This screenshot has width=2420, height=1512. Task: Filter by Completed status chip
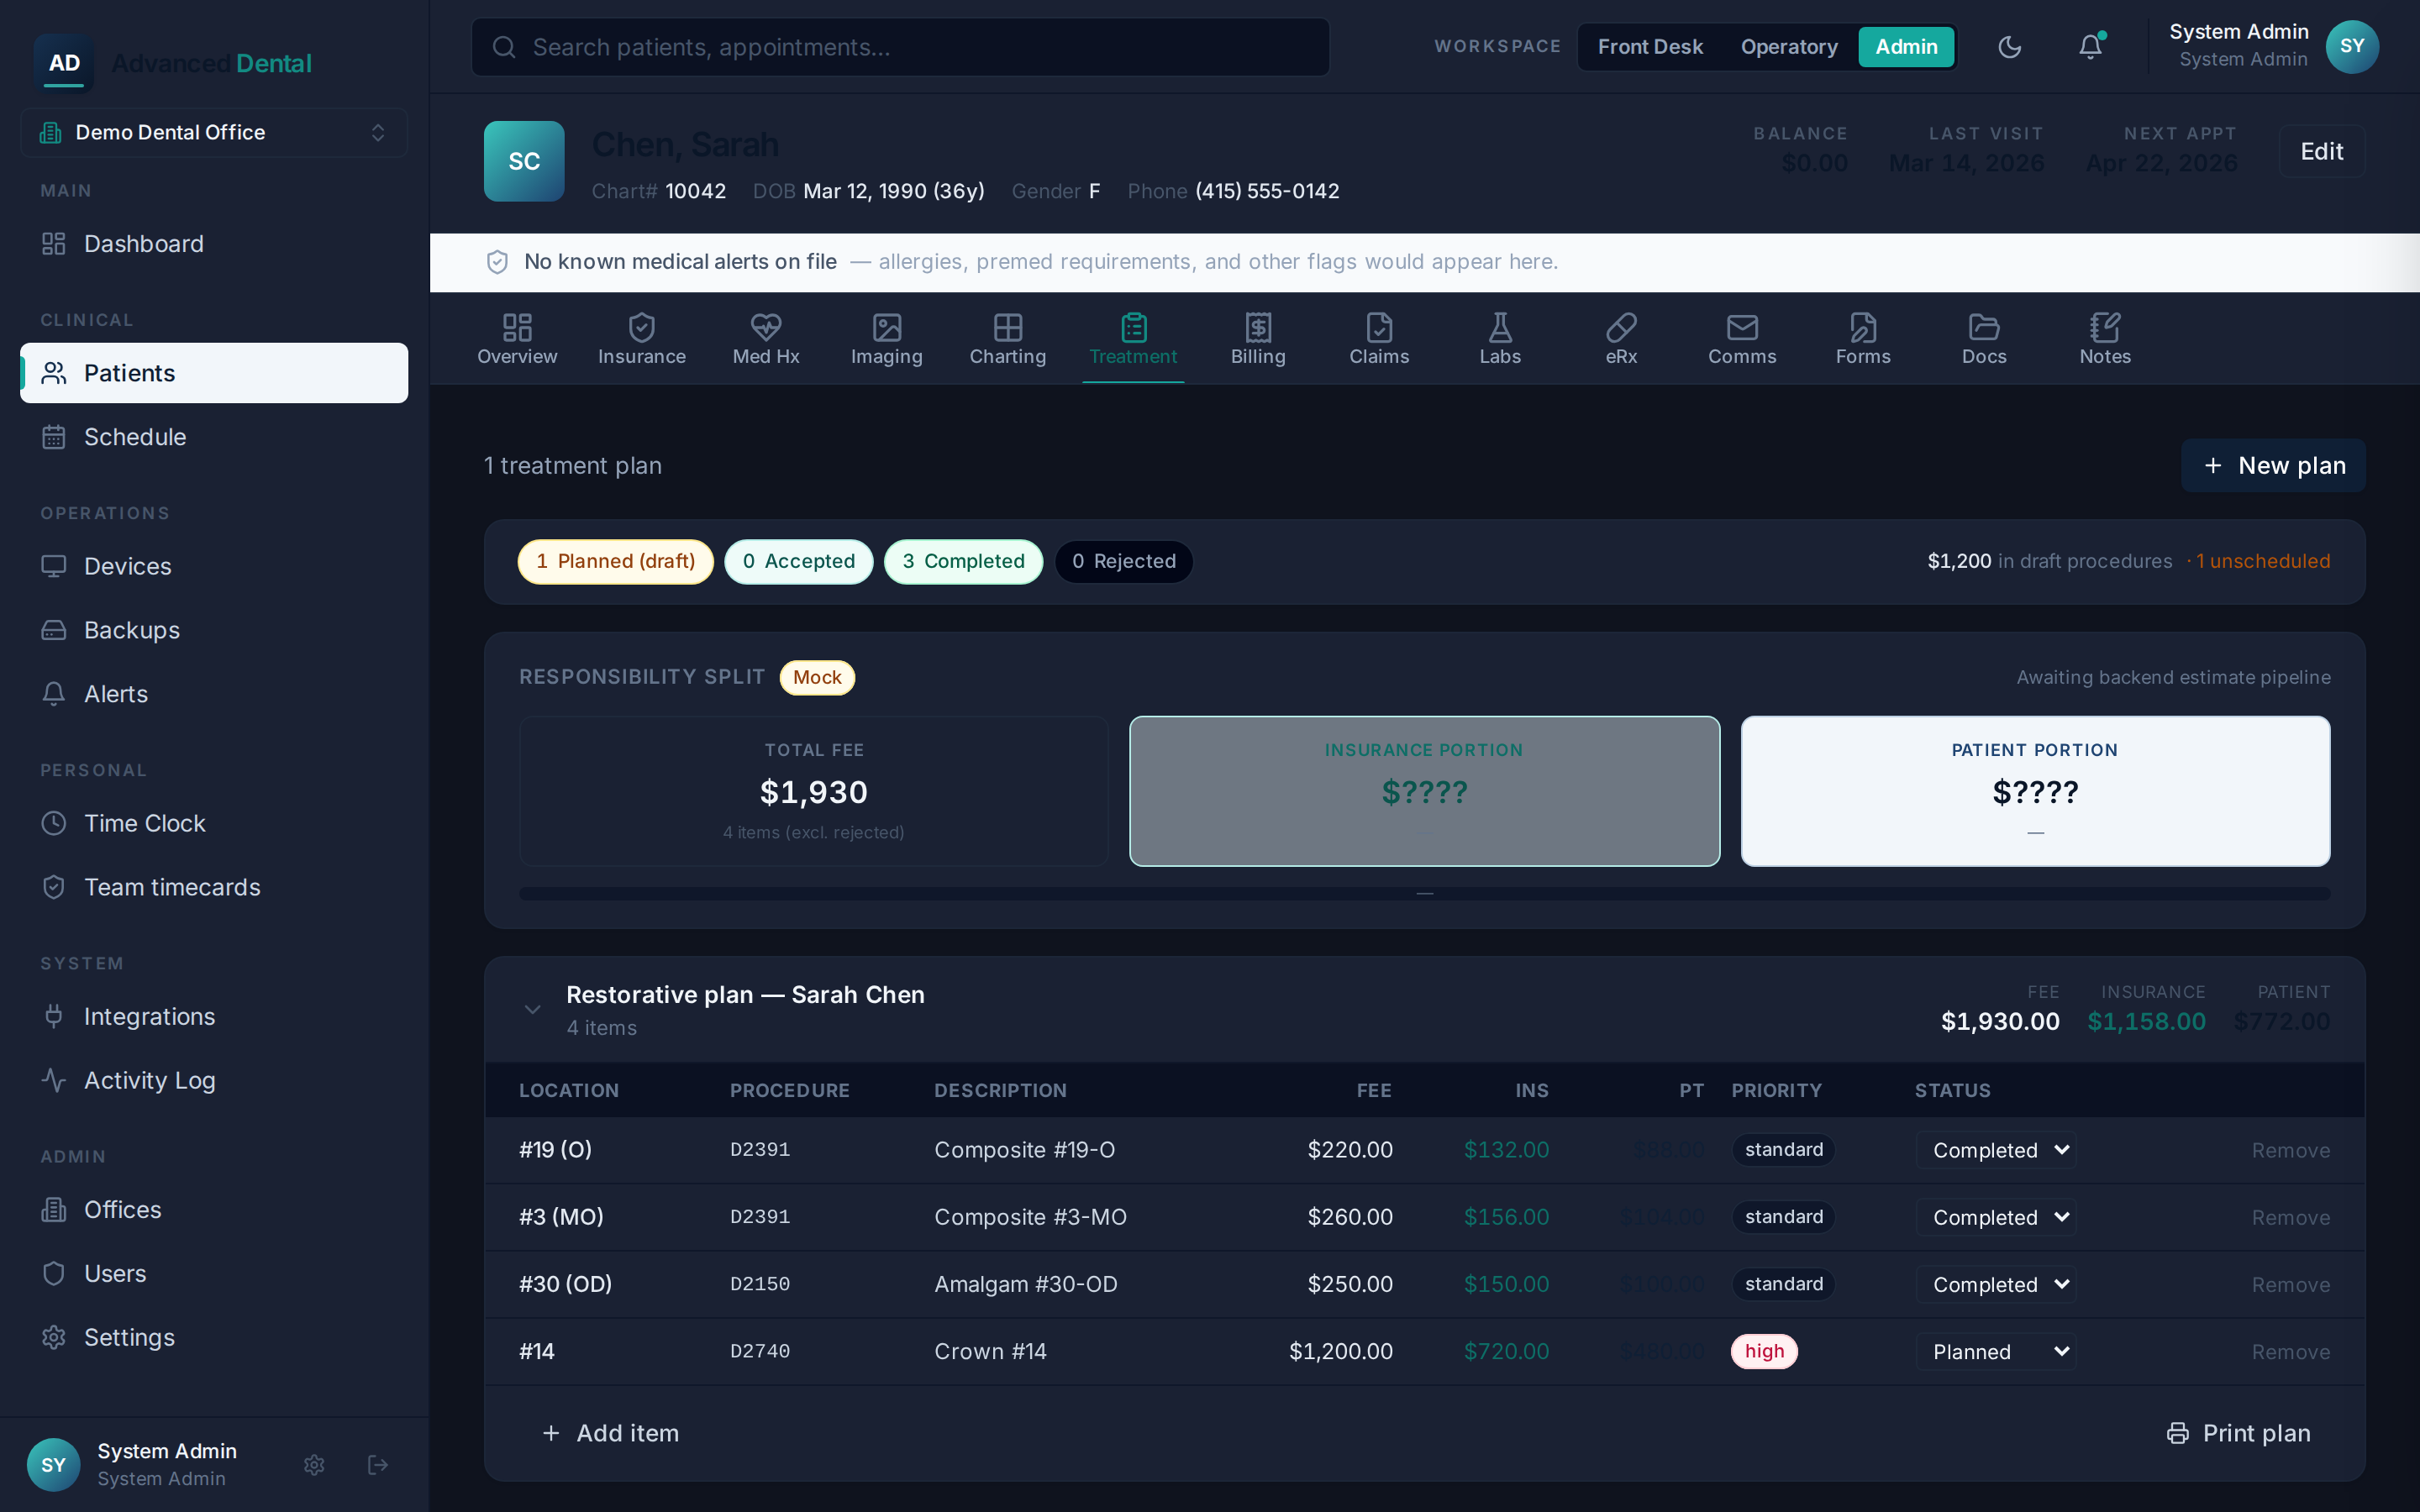tap(963, 561)
